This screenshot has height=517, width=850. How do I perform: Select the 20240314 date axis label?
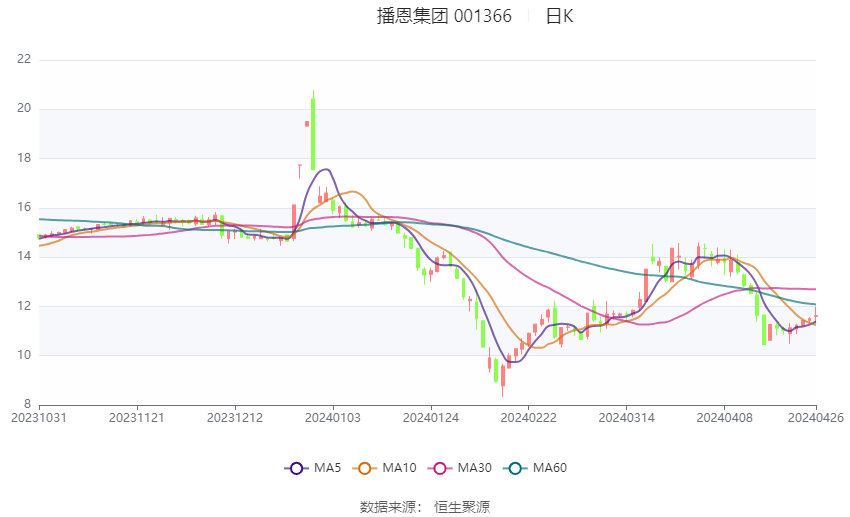coord(627,418)
